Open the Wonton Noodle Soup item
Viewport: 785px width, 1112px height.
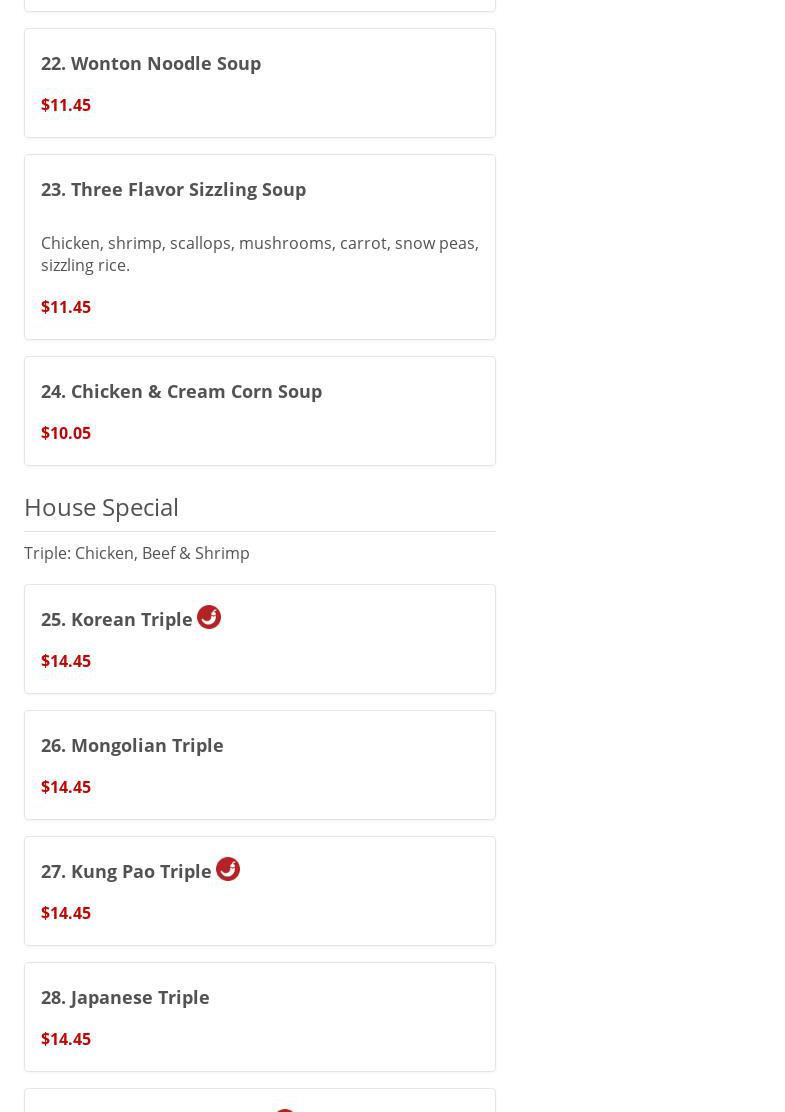point(151,63)
